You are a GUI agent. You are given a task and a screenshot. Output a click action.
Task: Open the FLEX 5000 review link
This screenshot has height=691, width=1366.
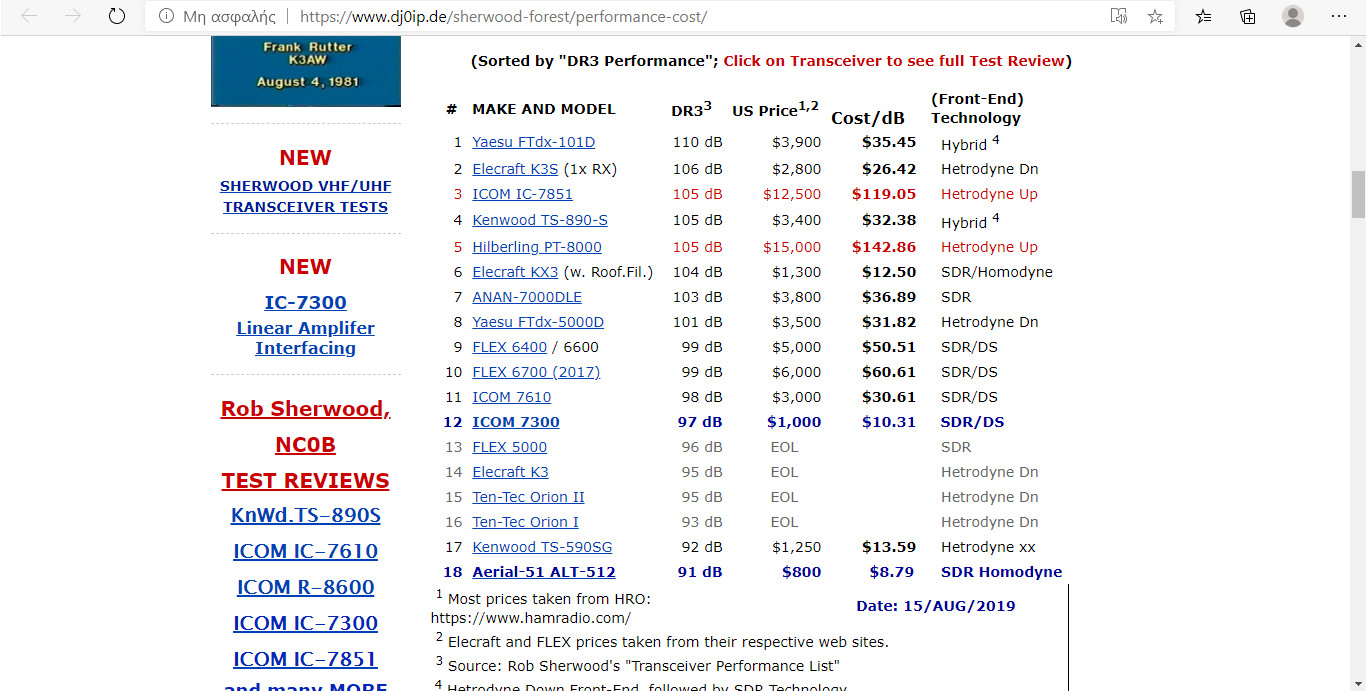(x=509, y=447)
